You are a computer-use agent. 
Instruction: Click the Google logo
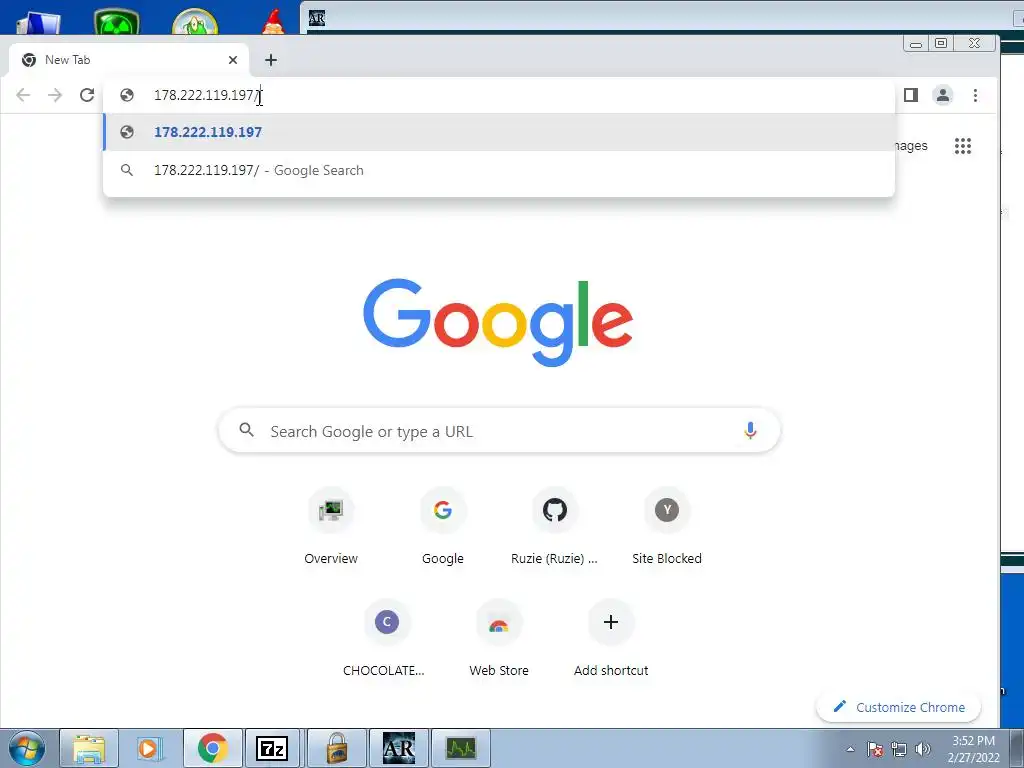point(498,323)
